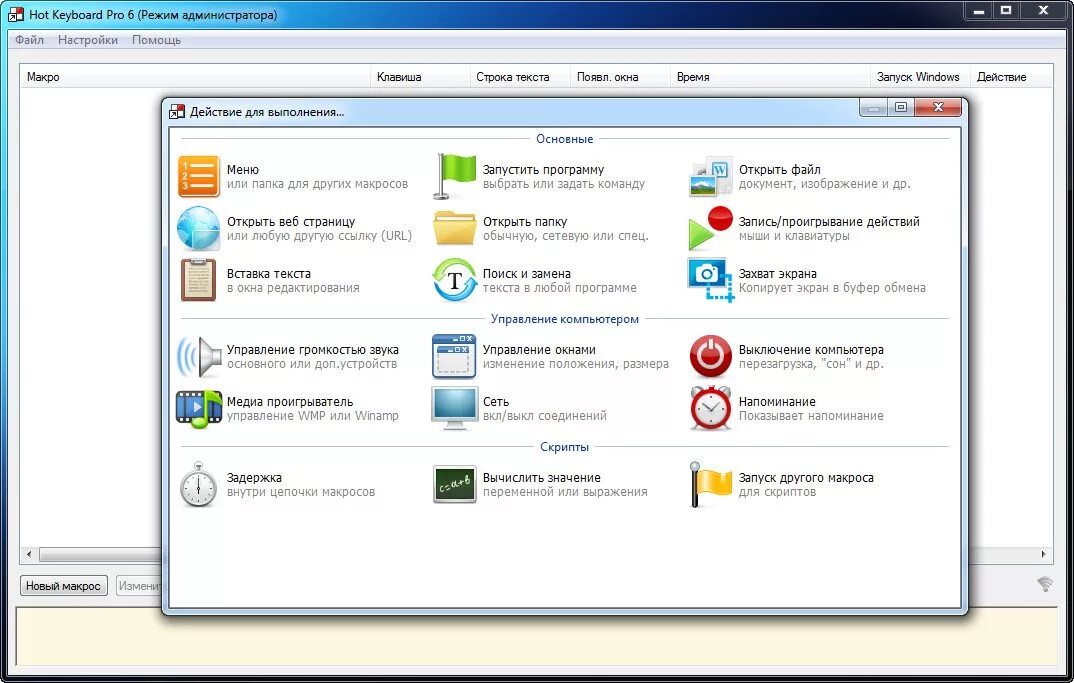The image size is (1074, 683).
Task: Click the Open file document icon
Action: (710, 177)
